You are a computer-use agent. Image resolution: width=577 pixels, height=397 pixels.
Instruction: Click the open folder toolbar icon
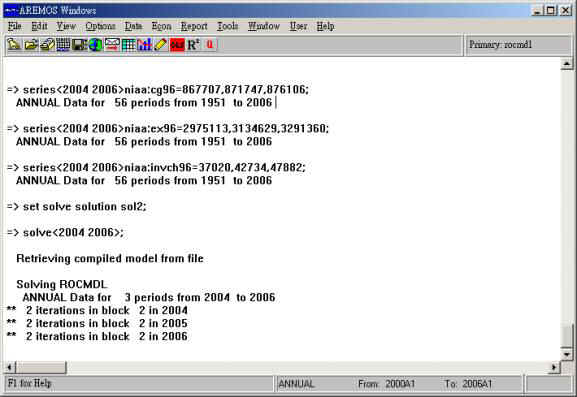click(x=31, y=45)
